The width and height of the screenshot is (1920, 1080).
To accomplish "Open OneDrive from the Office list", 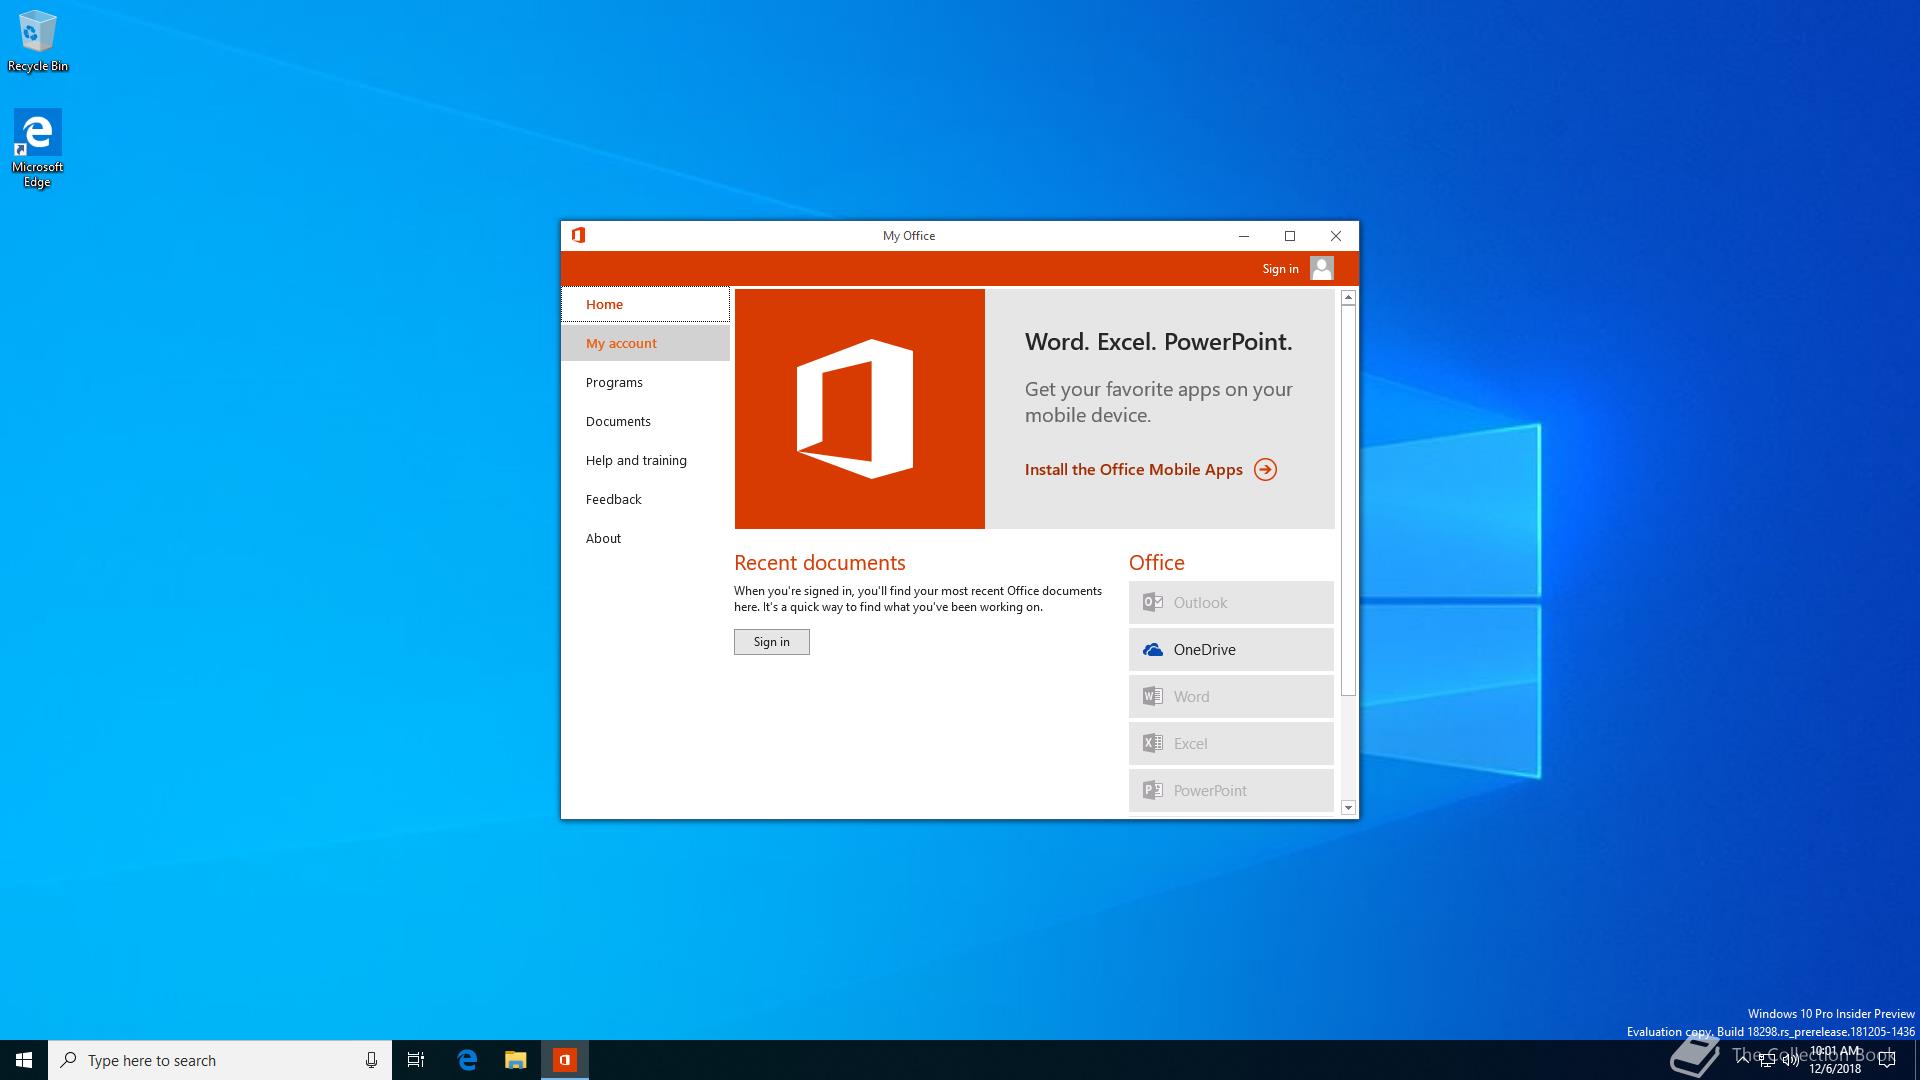I will point(1231,649).
